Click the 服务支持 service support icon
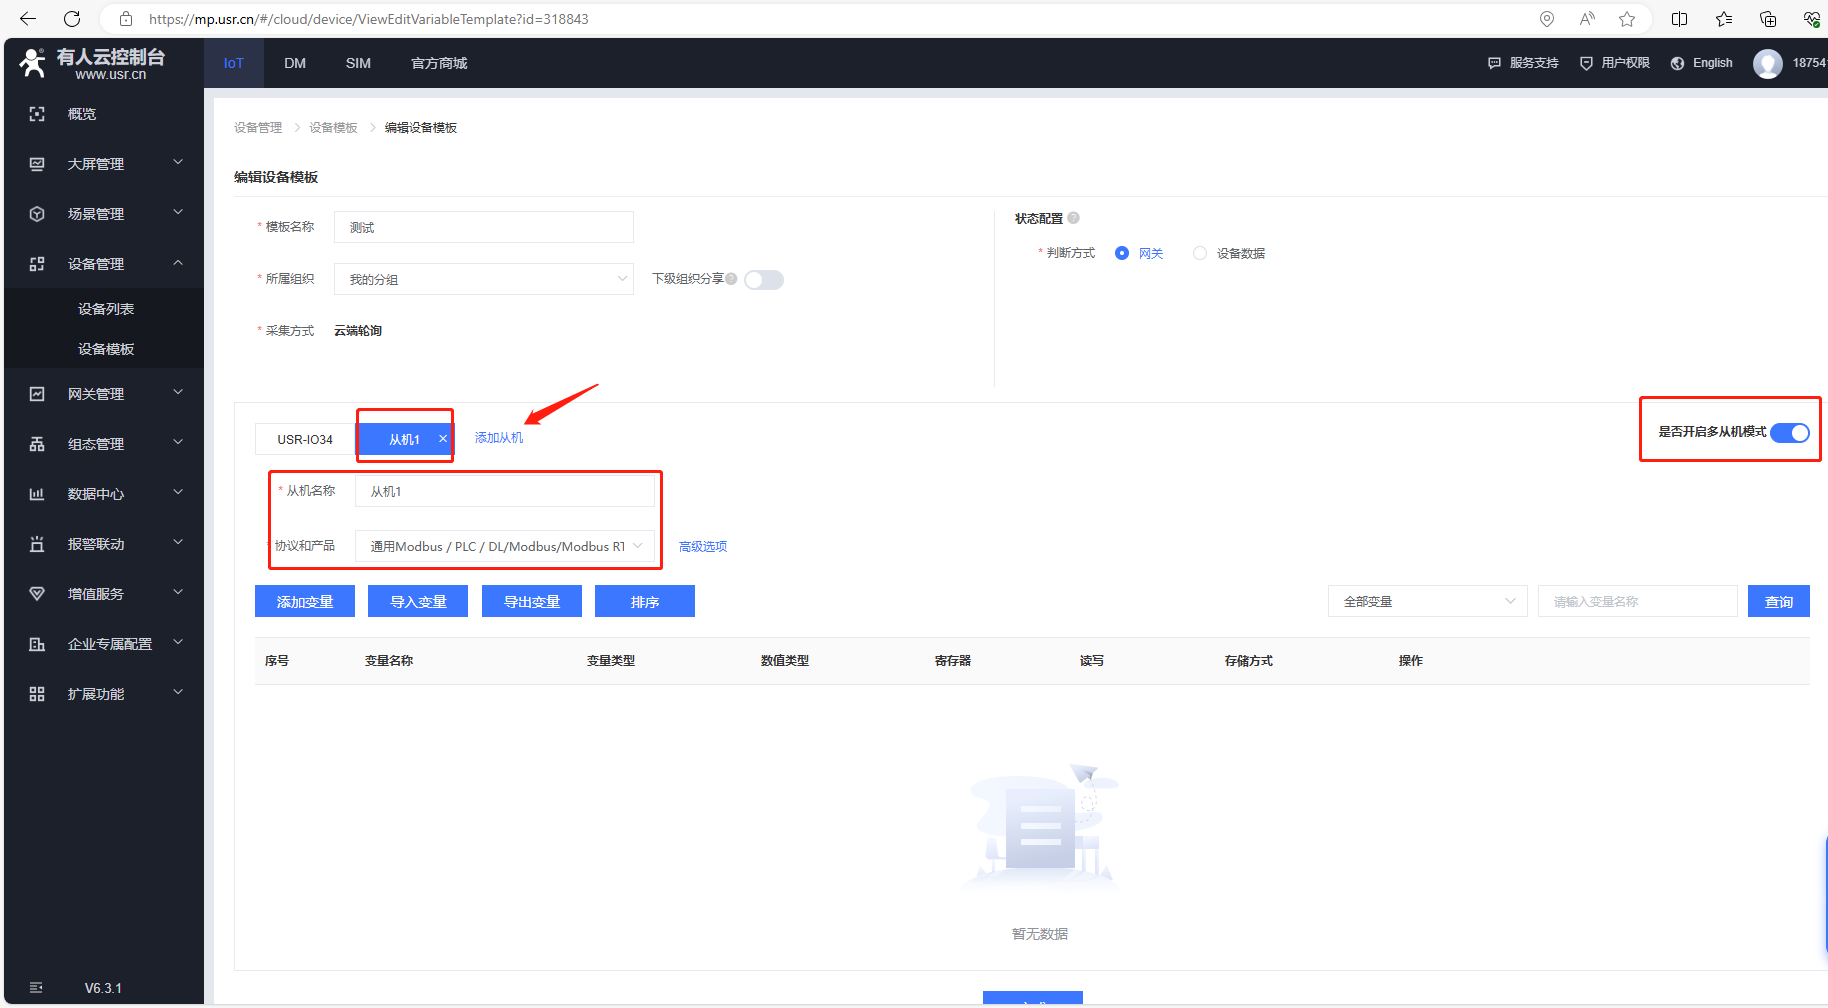This screenshot has width=1828, height=1008. [x=1494, y=63]
